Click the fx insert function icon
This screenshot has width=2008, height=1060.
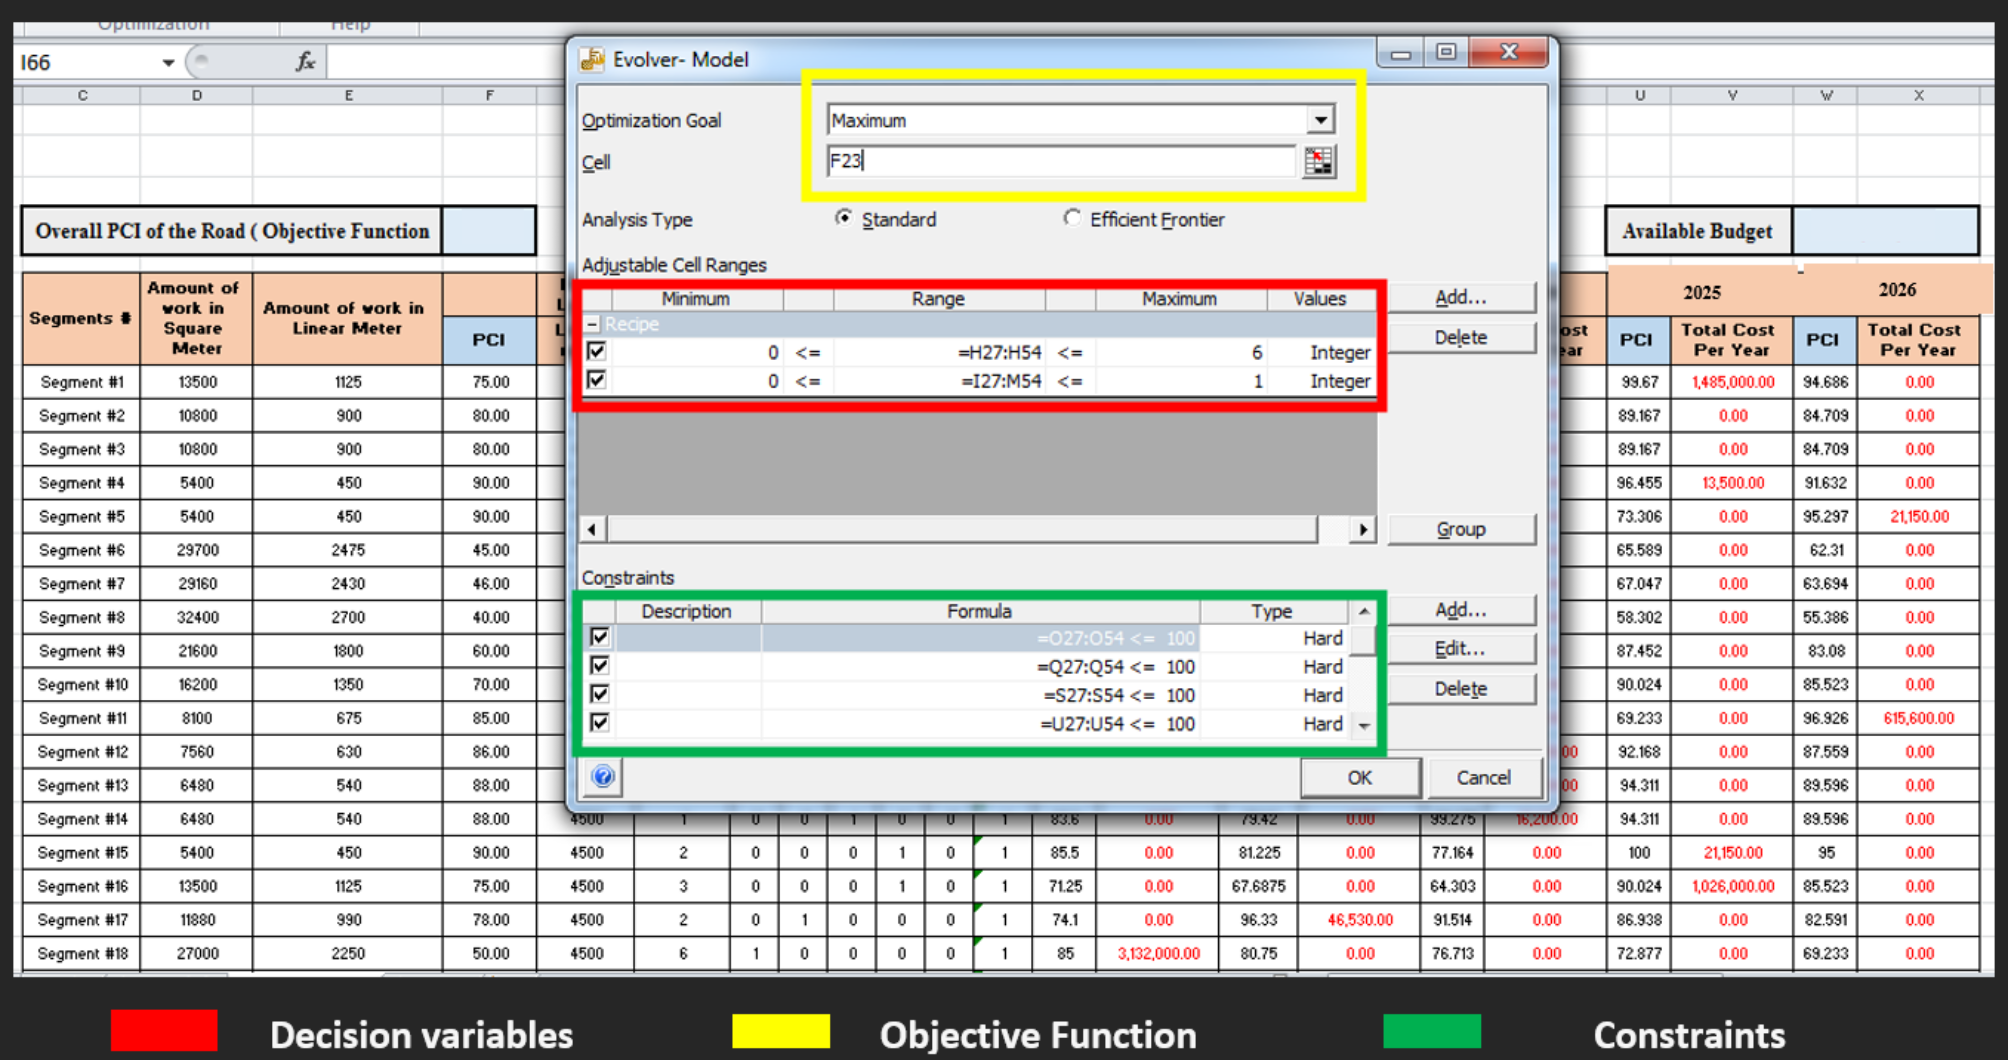coord(305,62)
